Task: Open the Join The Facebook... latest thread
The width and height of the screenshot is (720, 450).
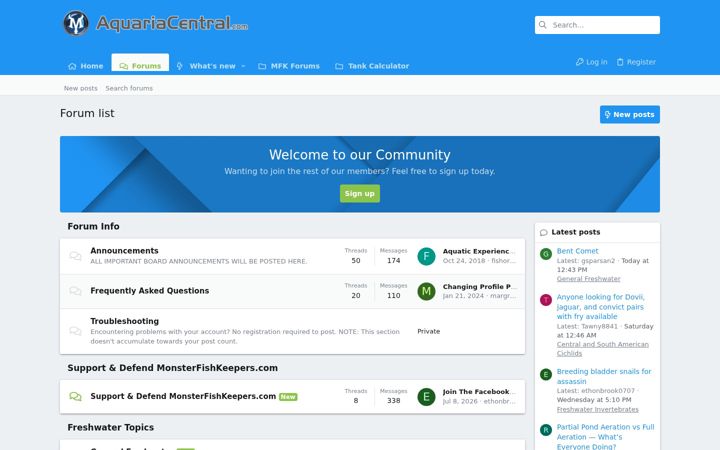Action: click(479, 392)
